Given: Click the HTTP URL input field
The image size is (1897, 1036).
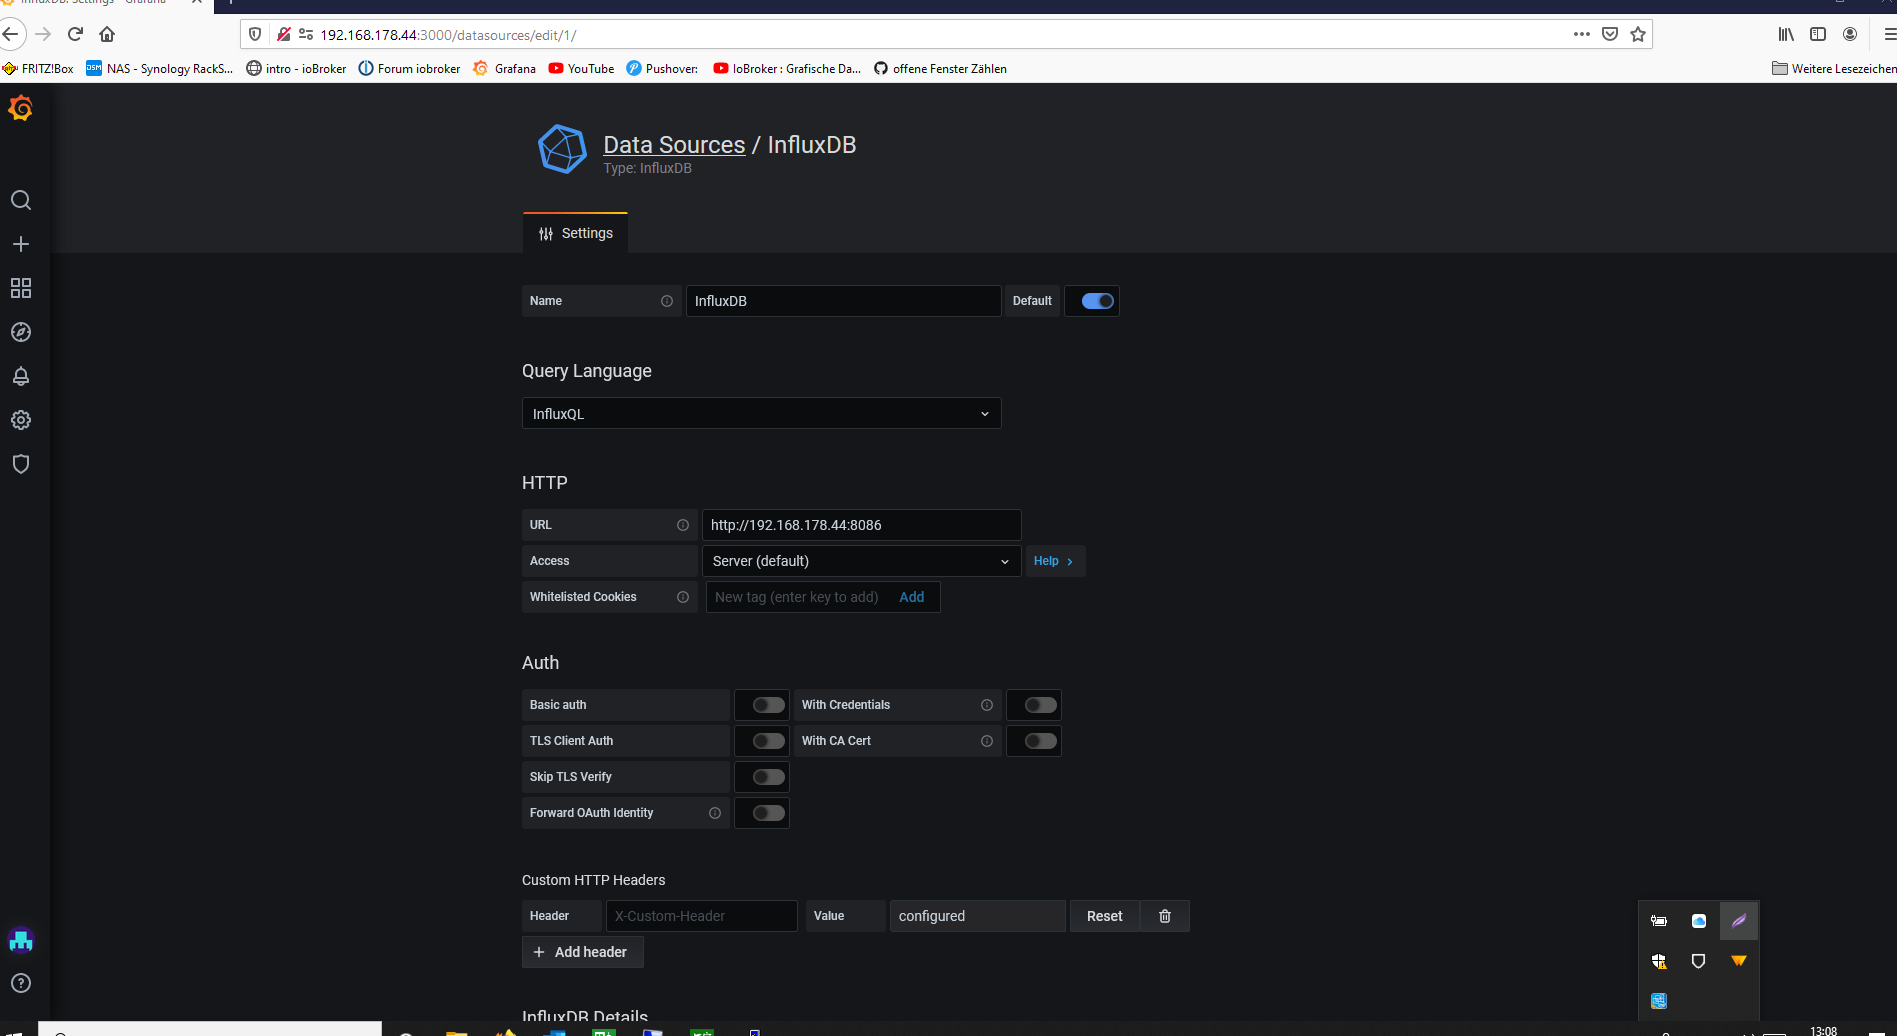Looking at the screenshot, I should tap(861, 525).
